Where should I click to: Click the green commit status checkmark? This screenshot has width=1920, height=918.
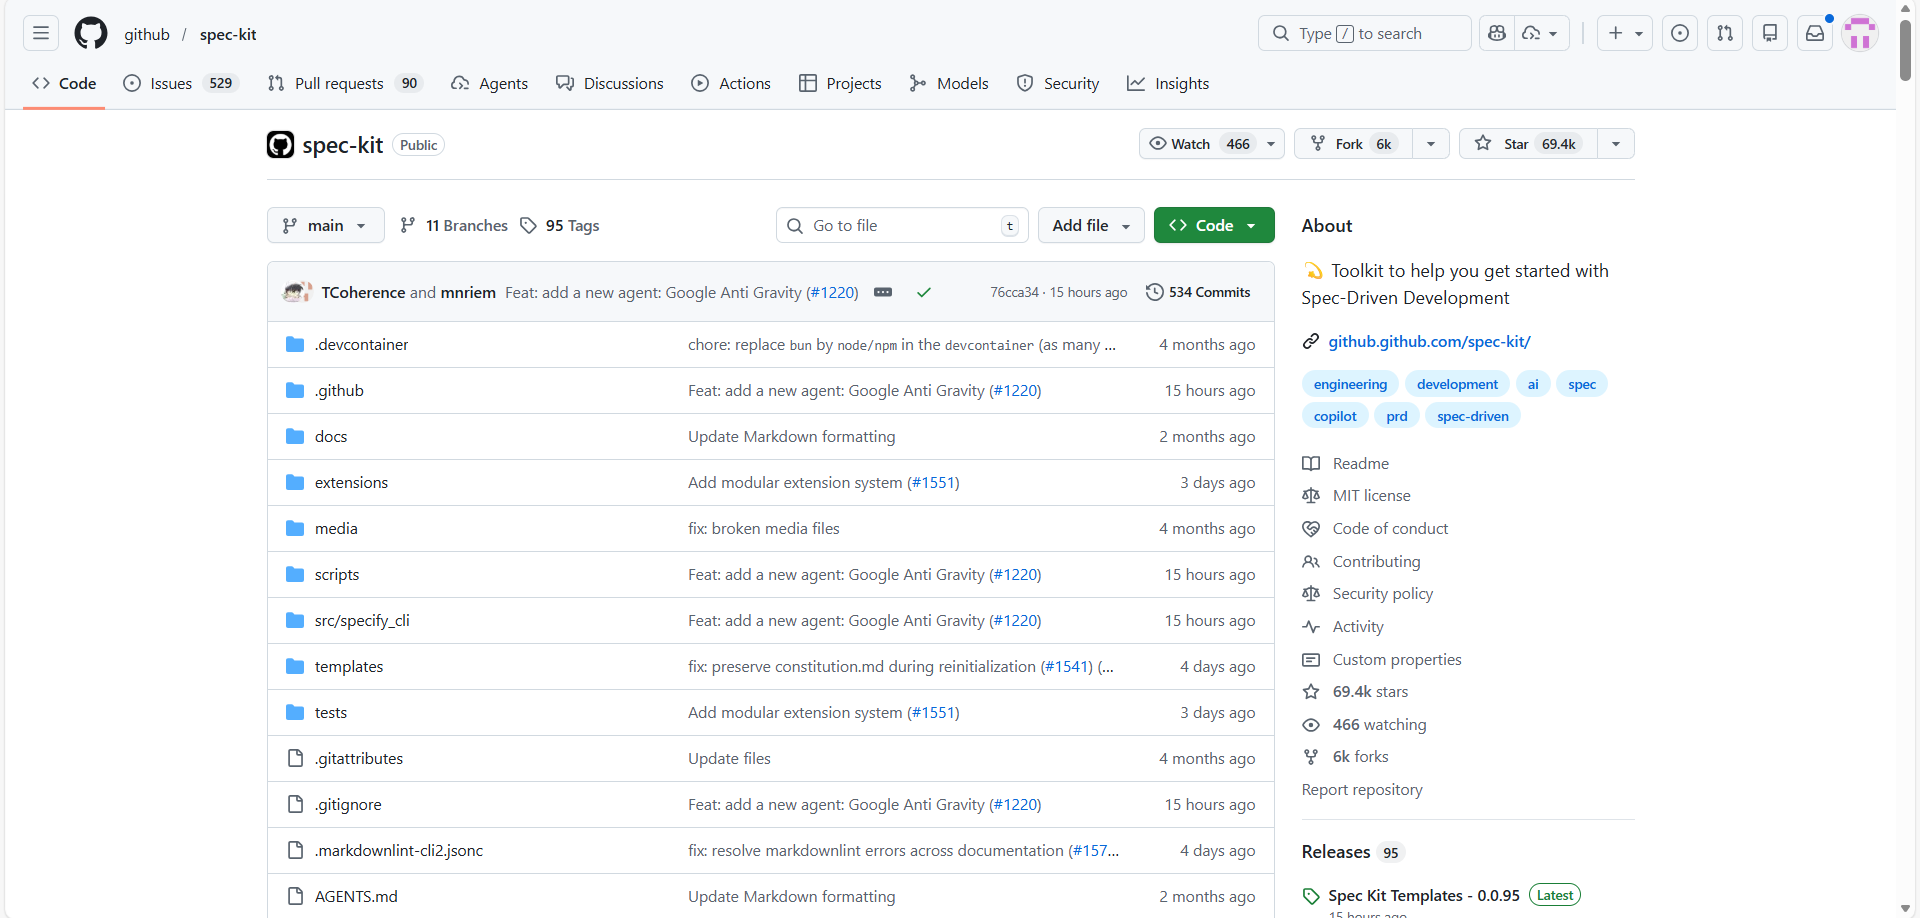click(924, 292)
